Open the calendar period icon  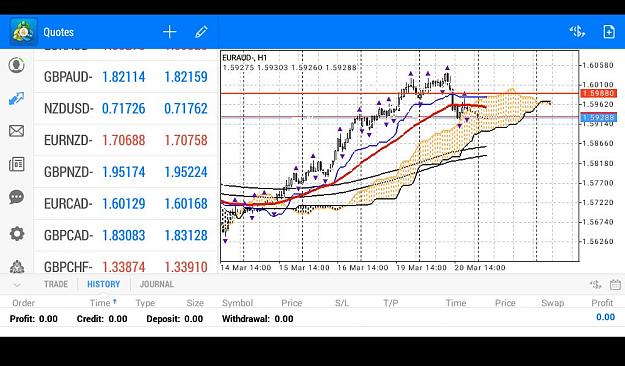pyautogui.click(x=615, y=284)
